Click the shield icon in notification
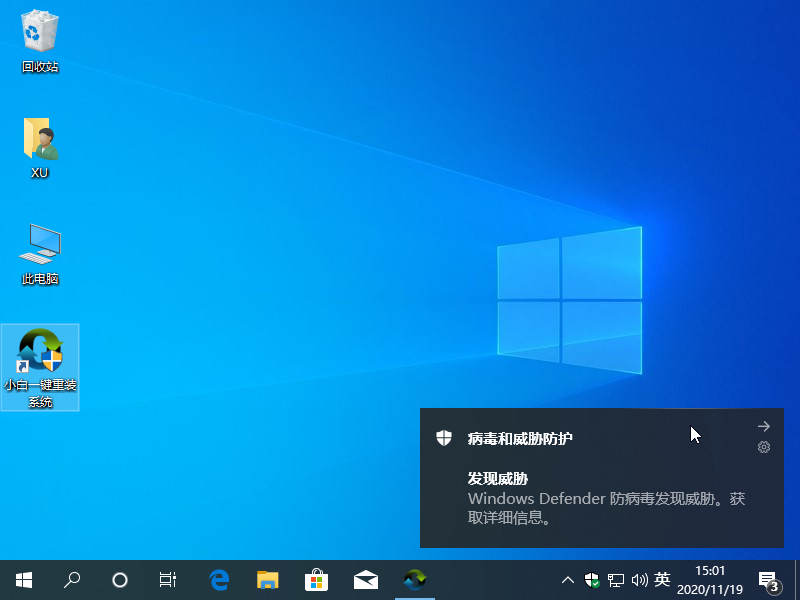Viewport: 800px width, 600px height. pyautogui.click(x=444, y=438)
